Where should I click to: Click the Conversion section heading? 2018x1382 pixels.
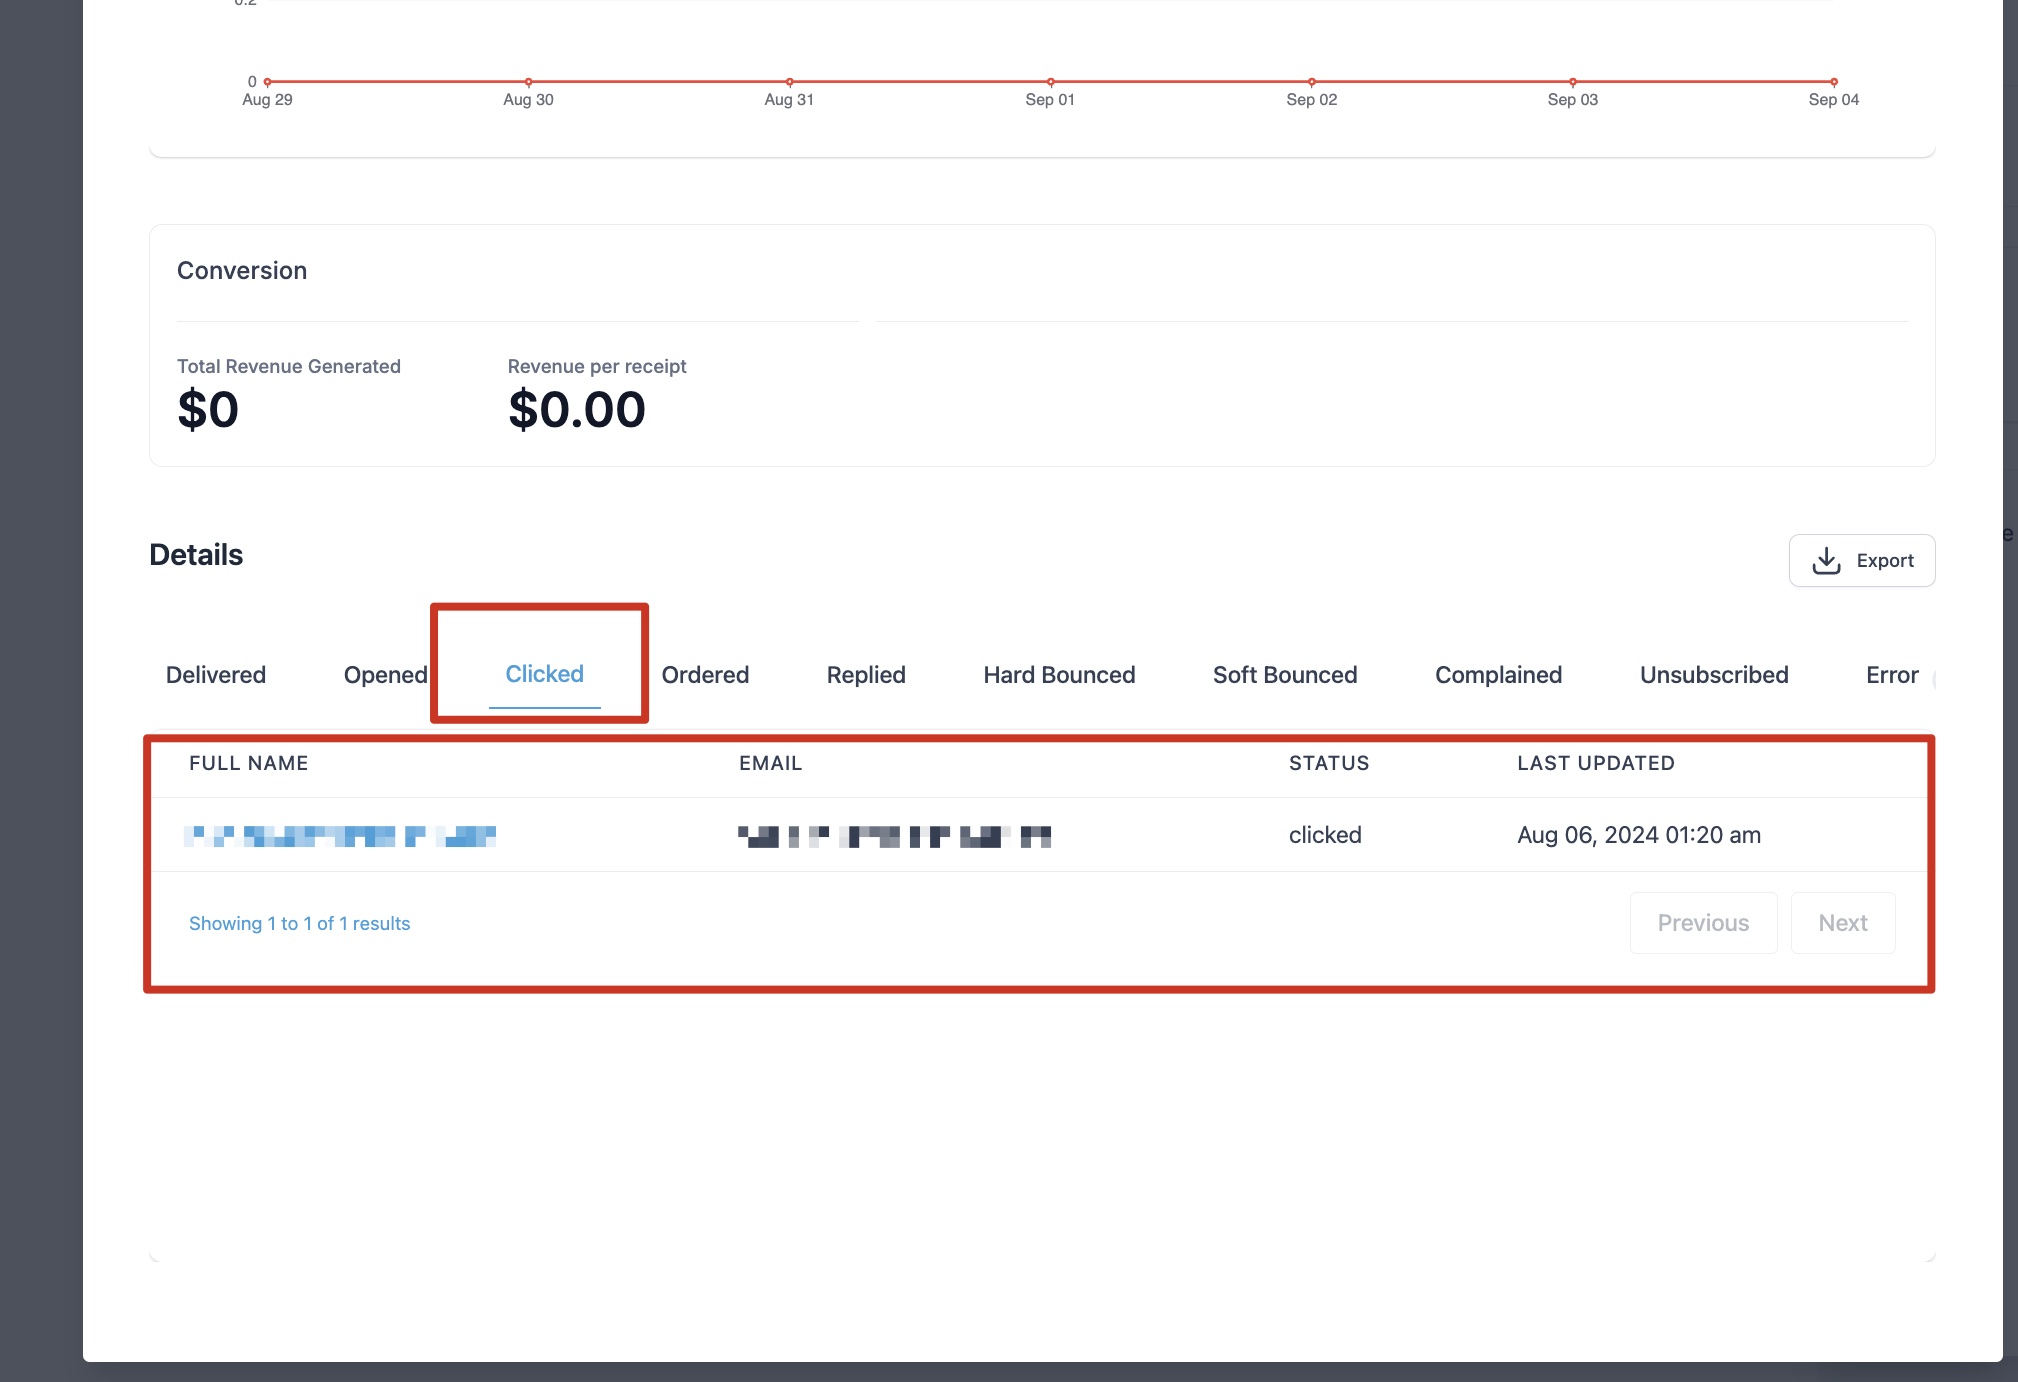point(242,271)
